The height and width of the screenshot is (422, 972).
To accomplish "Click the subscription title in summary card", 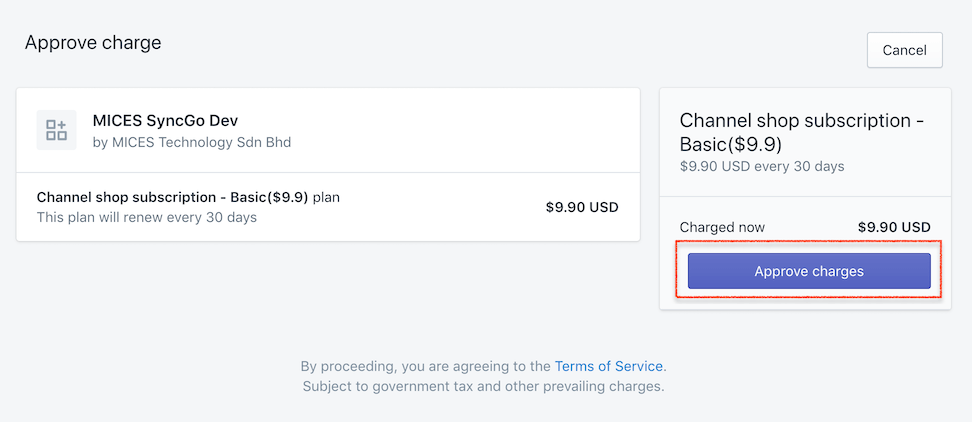I will tap(800, 121).
